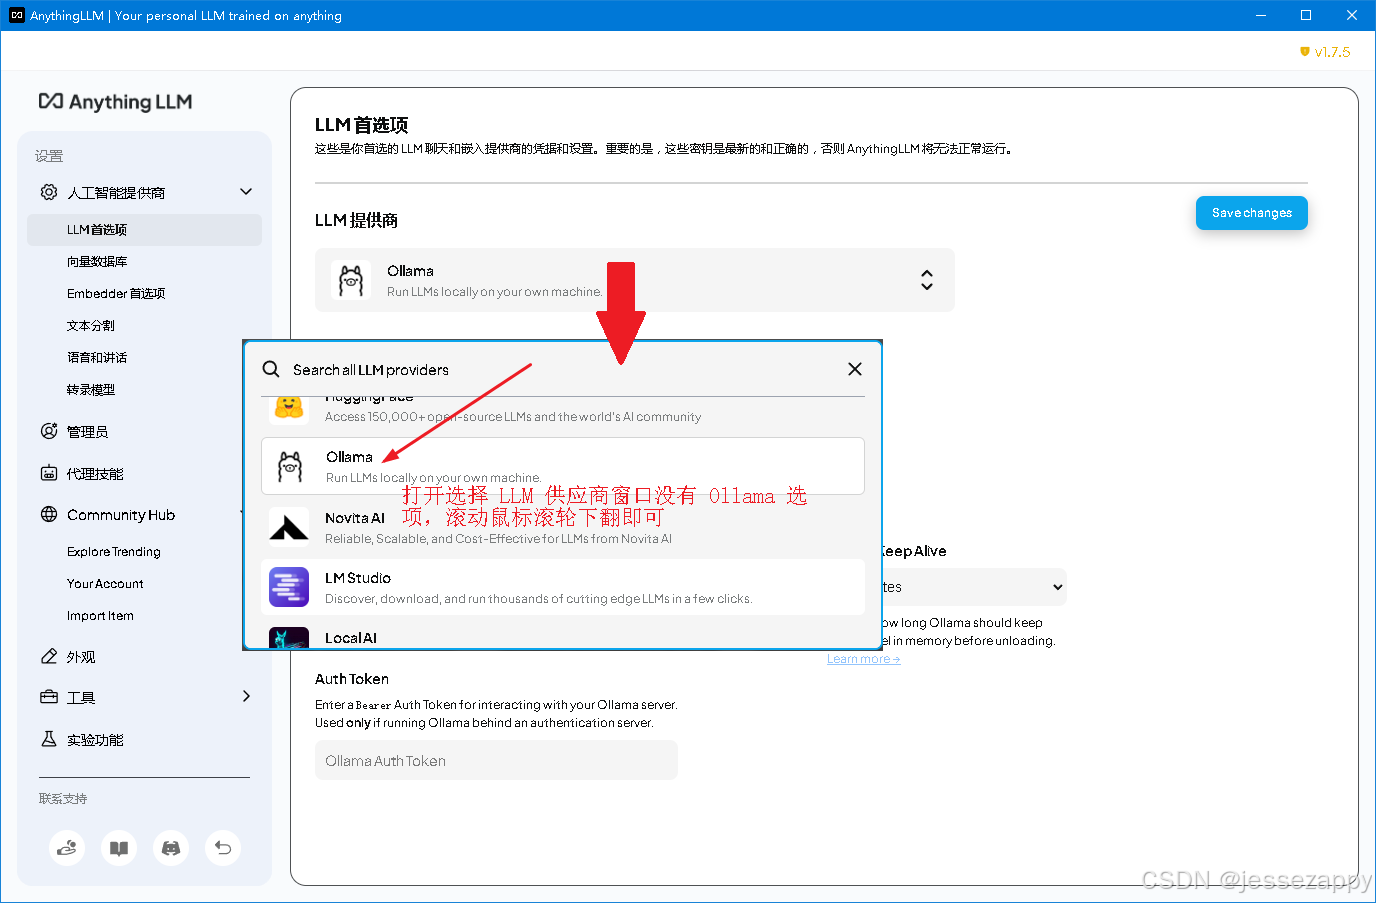Open the Ollama provider selector dropdown
Image resolution: width=1376 pixels, height=903 pixels.
pos(635,280)
